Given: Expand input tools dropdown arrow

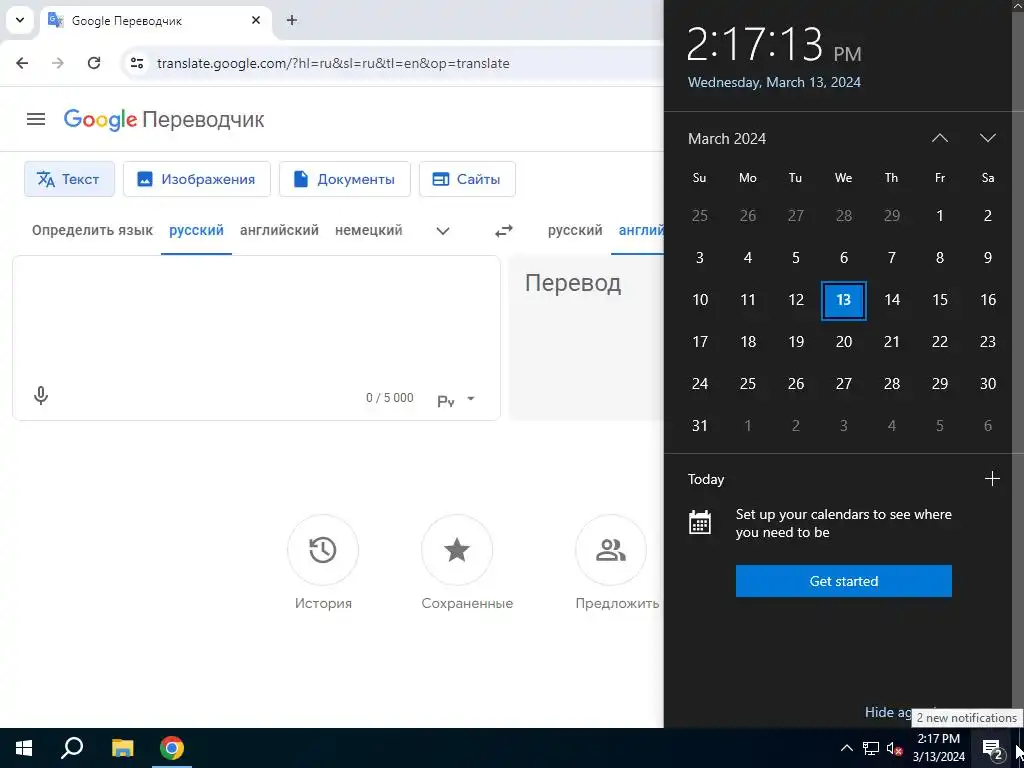Looking at the screenshot, I should point(471,399).
